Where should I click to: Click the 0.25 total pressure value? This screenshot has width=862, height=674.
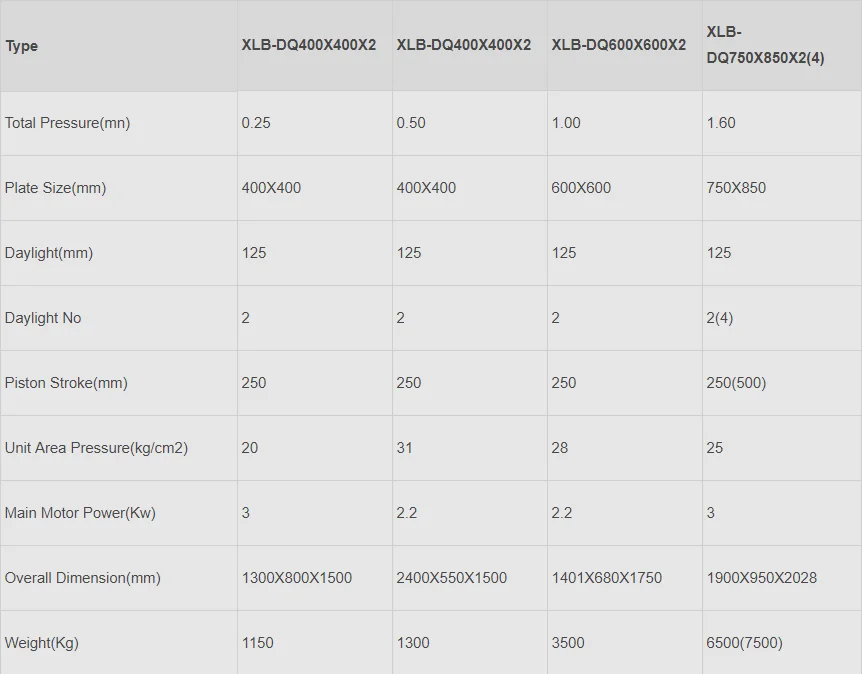[x=256, y=123]
